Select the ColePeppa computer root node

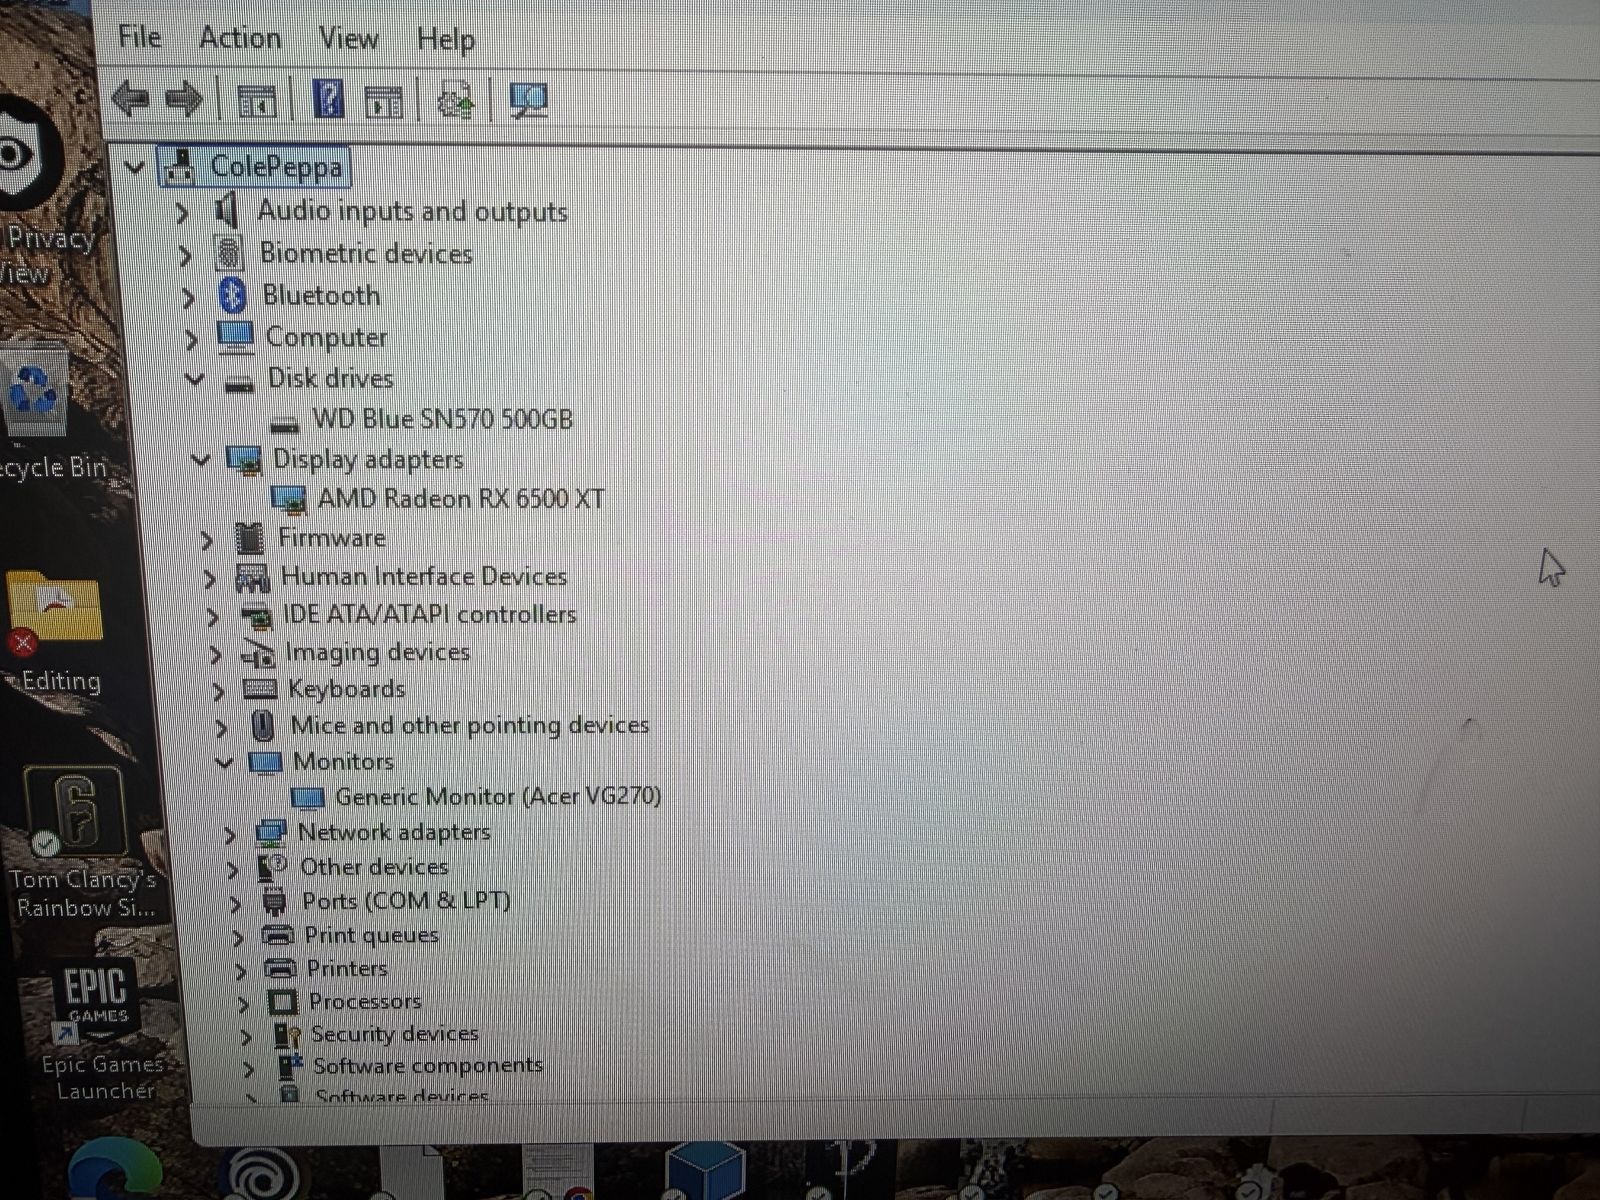276,167
